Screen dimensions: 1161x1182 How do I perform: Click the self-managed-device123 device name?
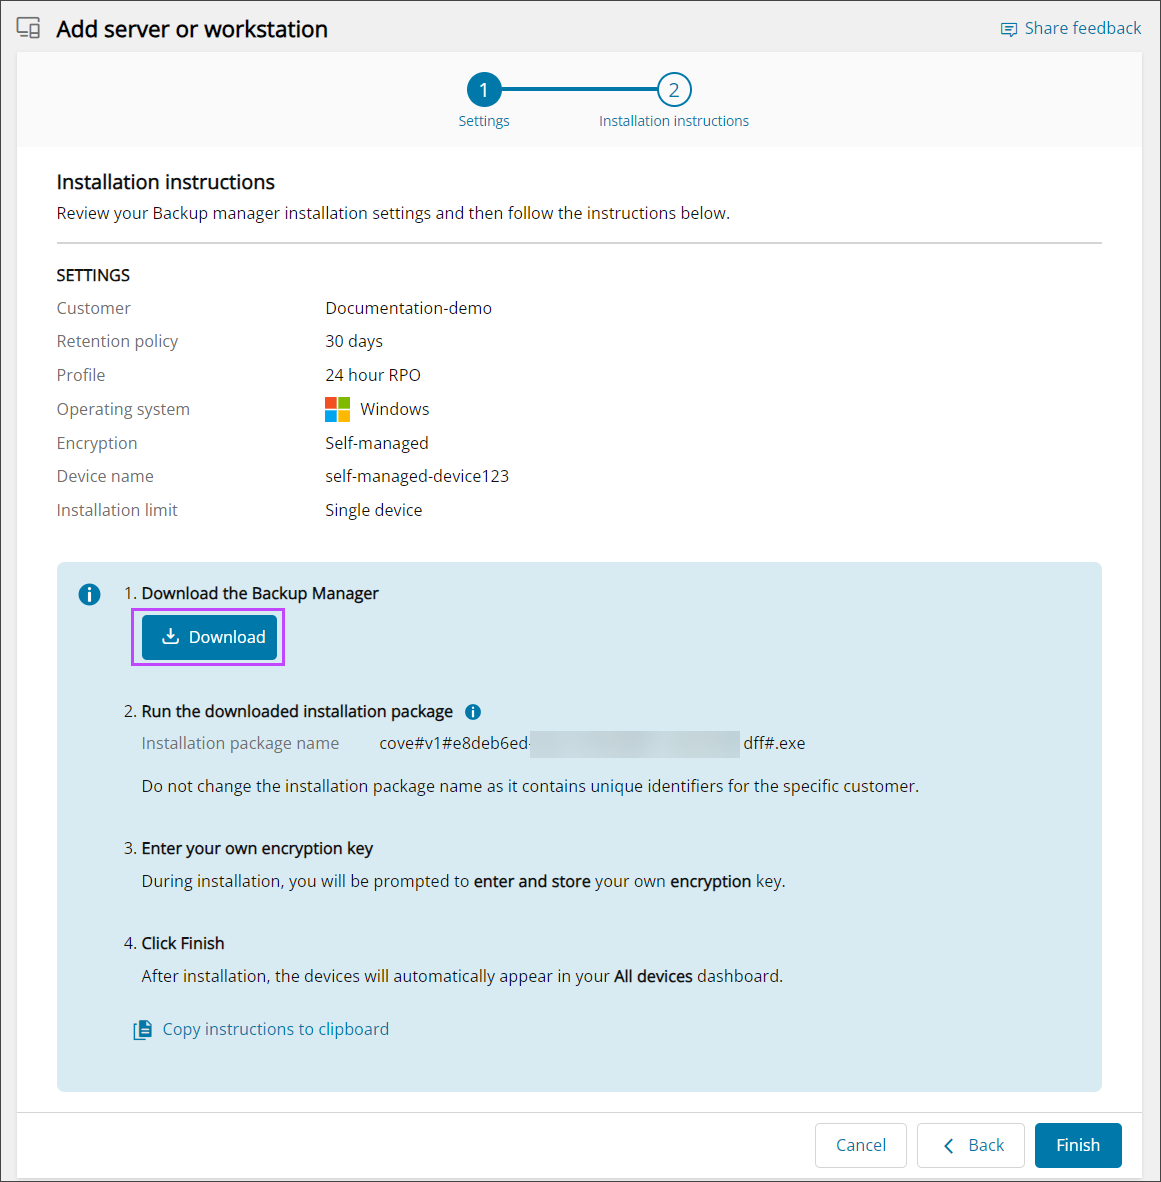tap(417, 476)
